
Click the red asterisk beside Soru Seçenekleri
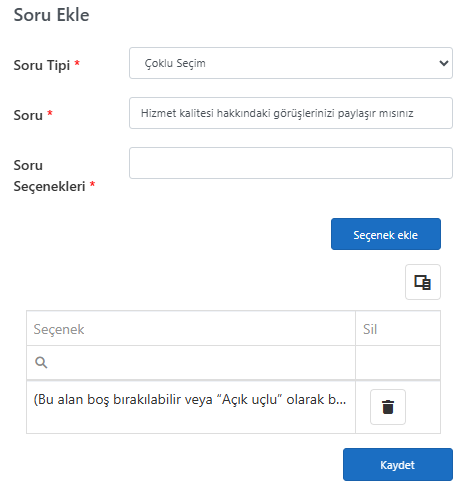pos(92,184)
